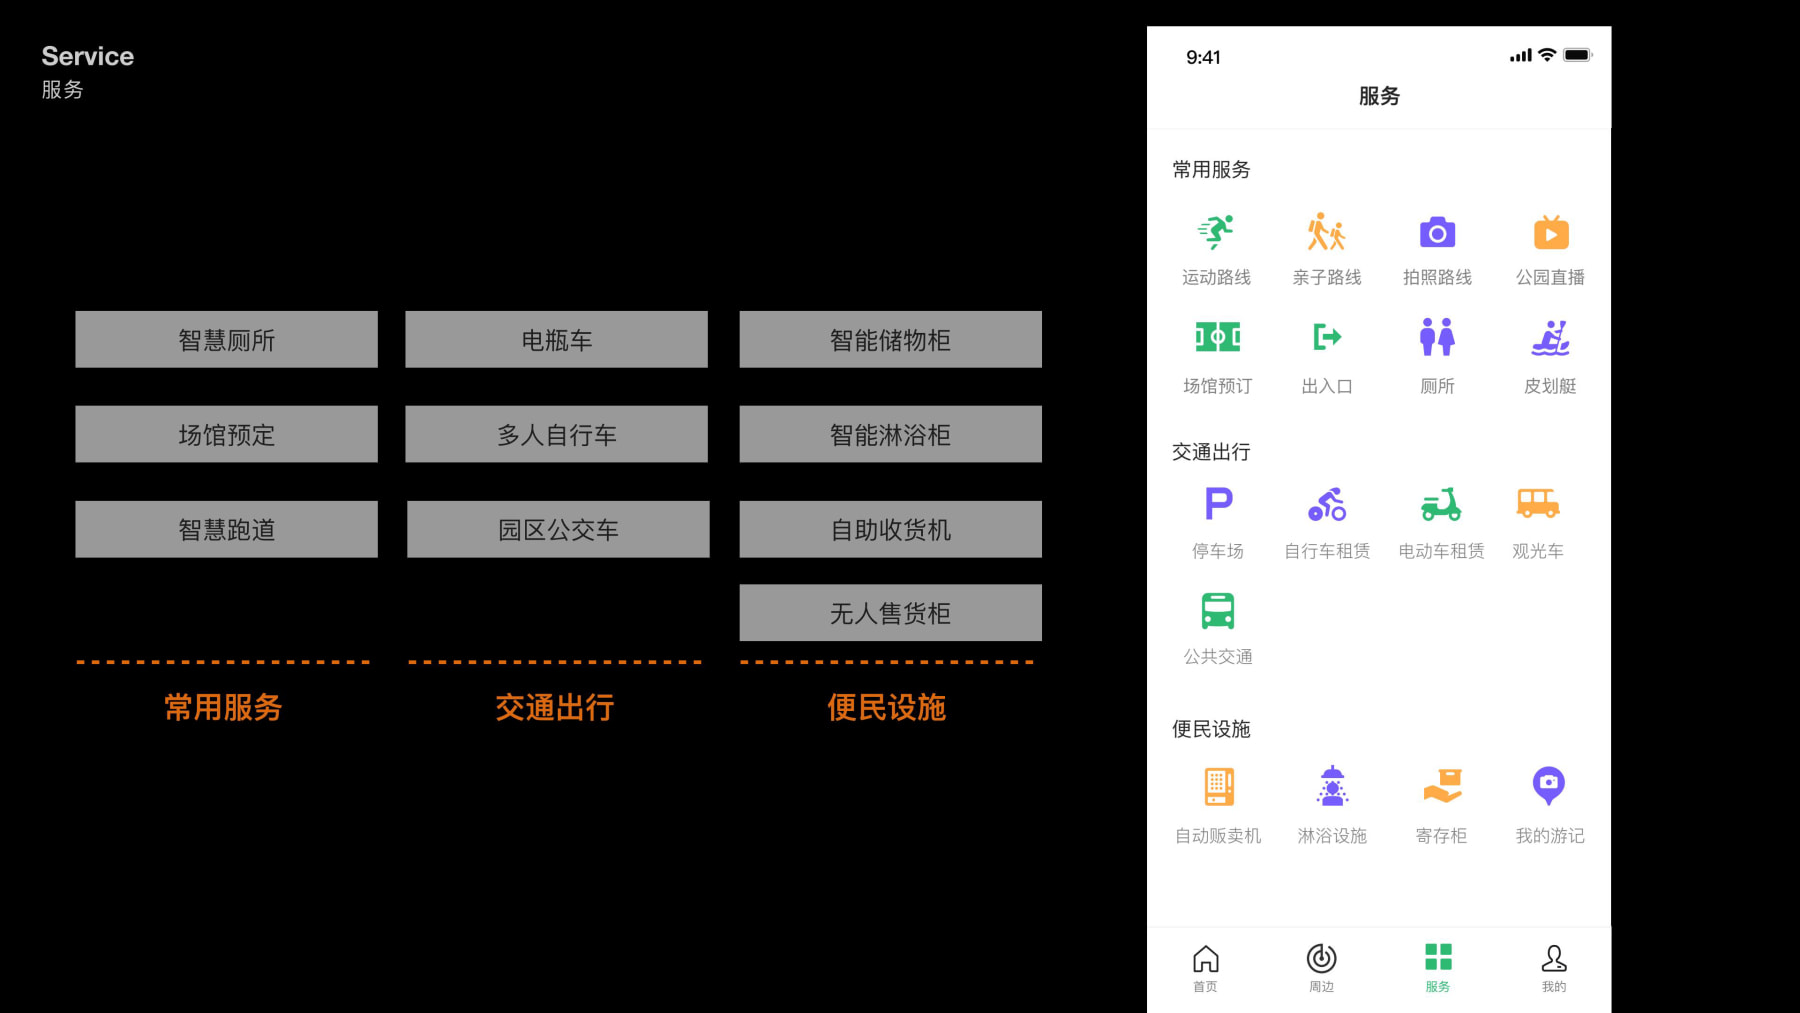Open the 厕所 restroom locator icon
Viewport: 1800px width, 1013px height.
1438,340
